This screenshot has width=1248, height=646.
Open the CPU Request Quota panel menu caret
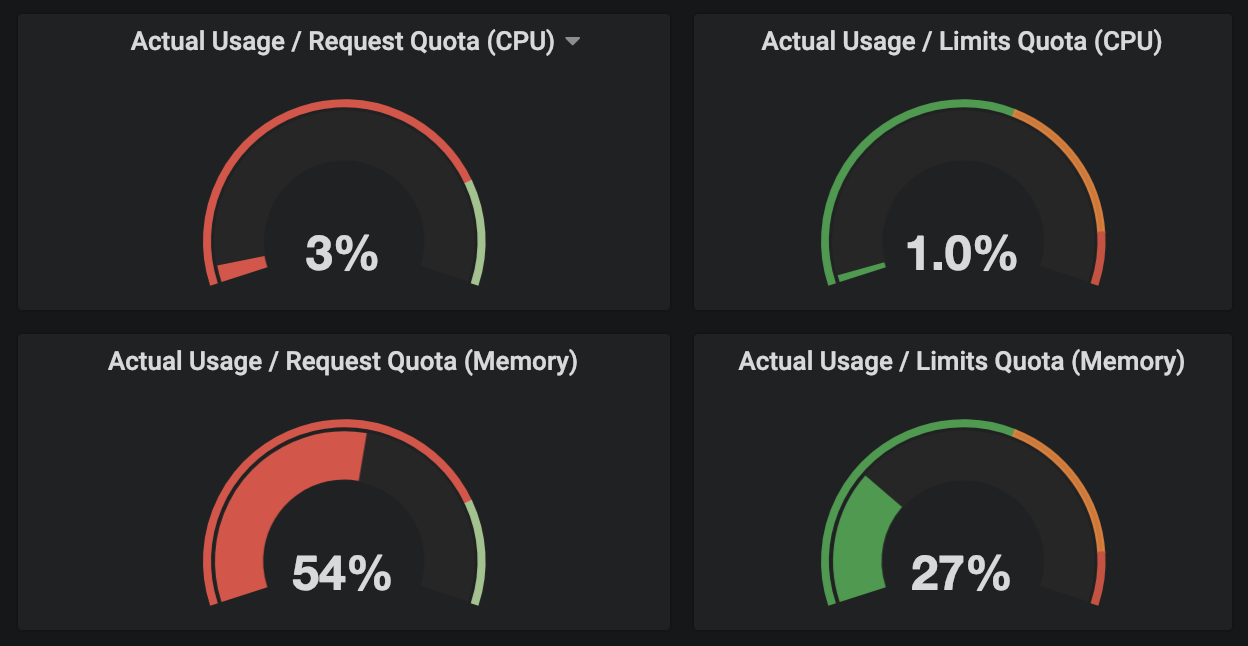573,42
